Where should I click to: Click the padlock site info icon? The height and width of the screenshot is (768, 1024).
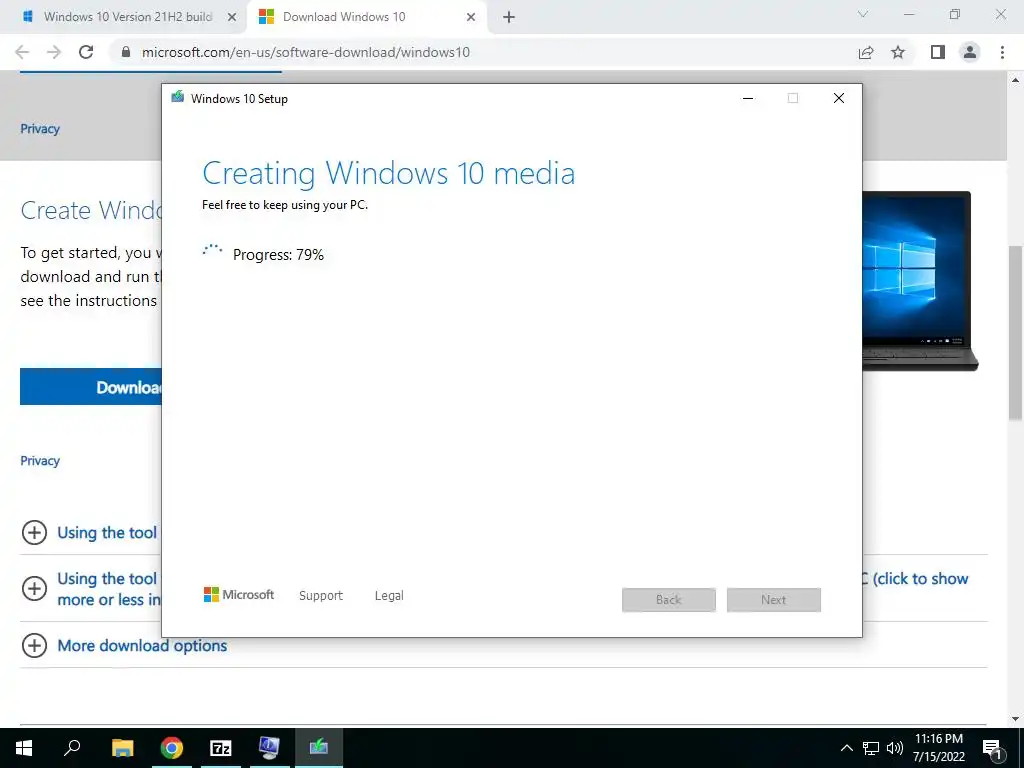[126, 52]
